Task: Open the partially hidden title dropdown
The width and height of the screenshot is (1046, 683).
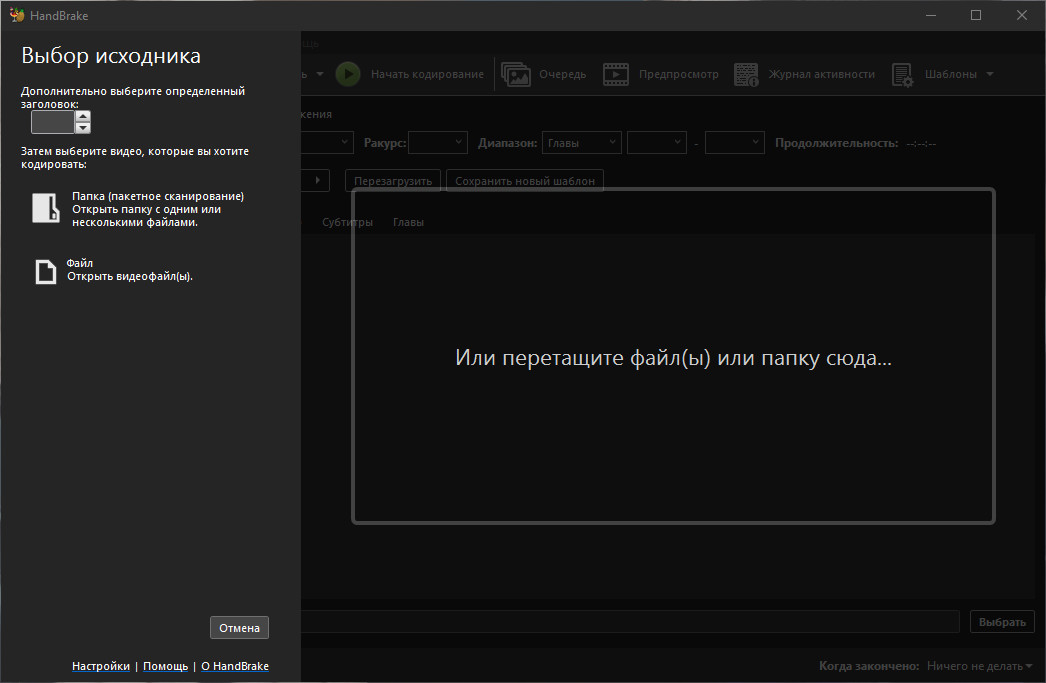Action: point(327,143)
